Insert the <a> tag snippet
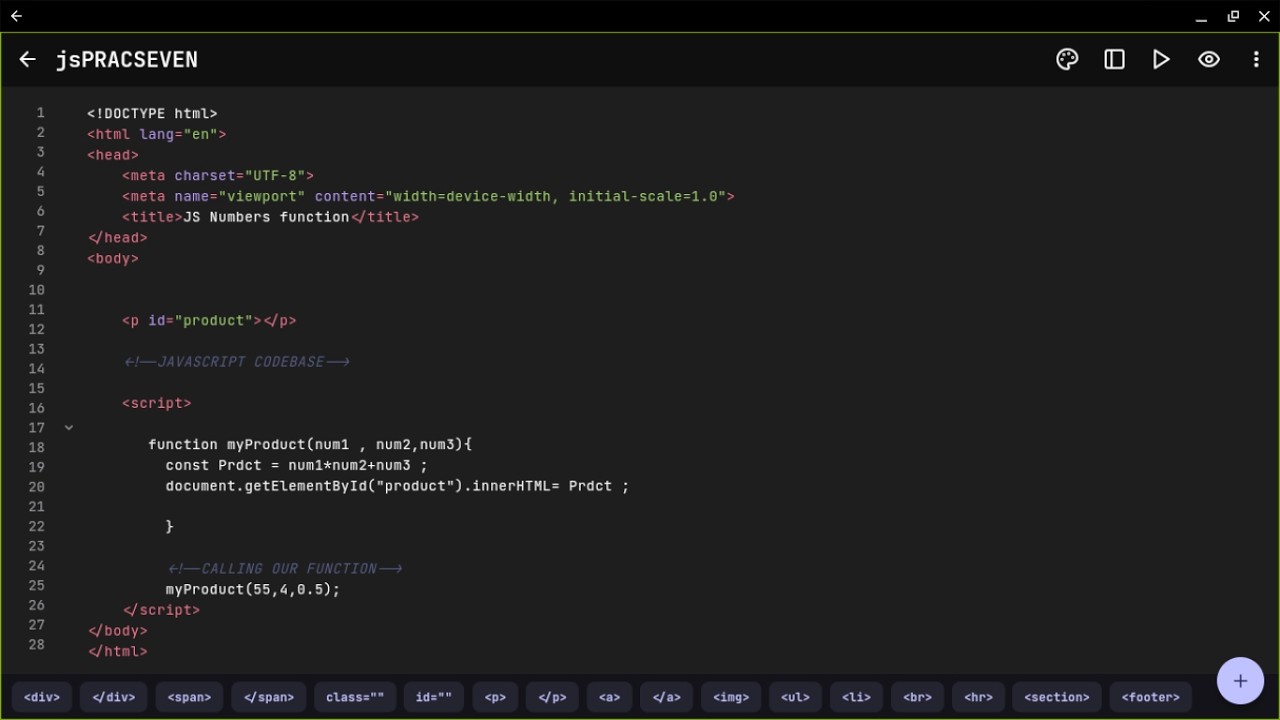The width and height of the screenshot is (1280, 720). tap(610, 697)
